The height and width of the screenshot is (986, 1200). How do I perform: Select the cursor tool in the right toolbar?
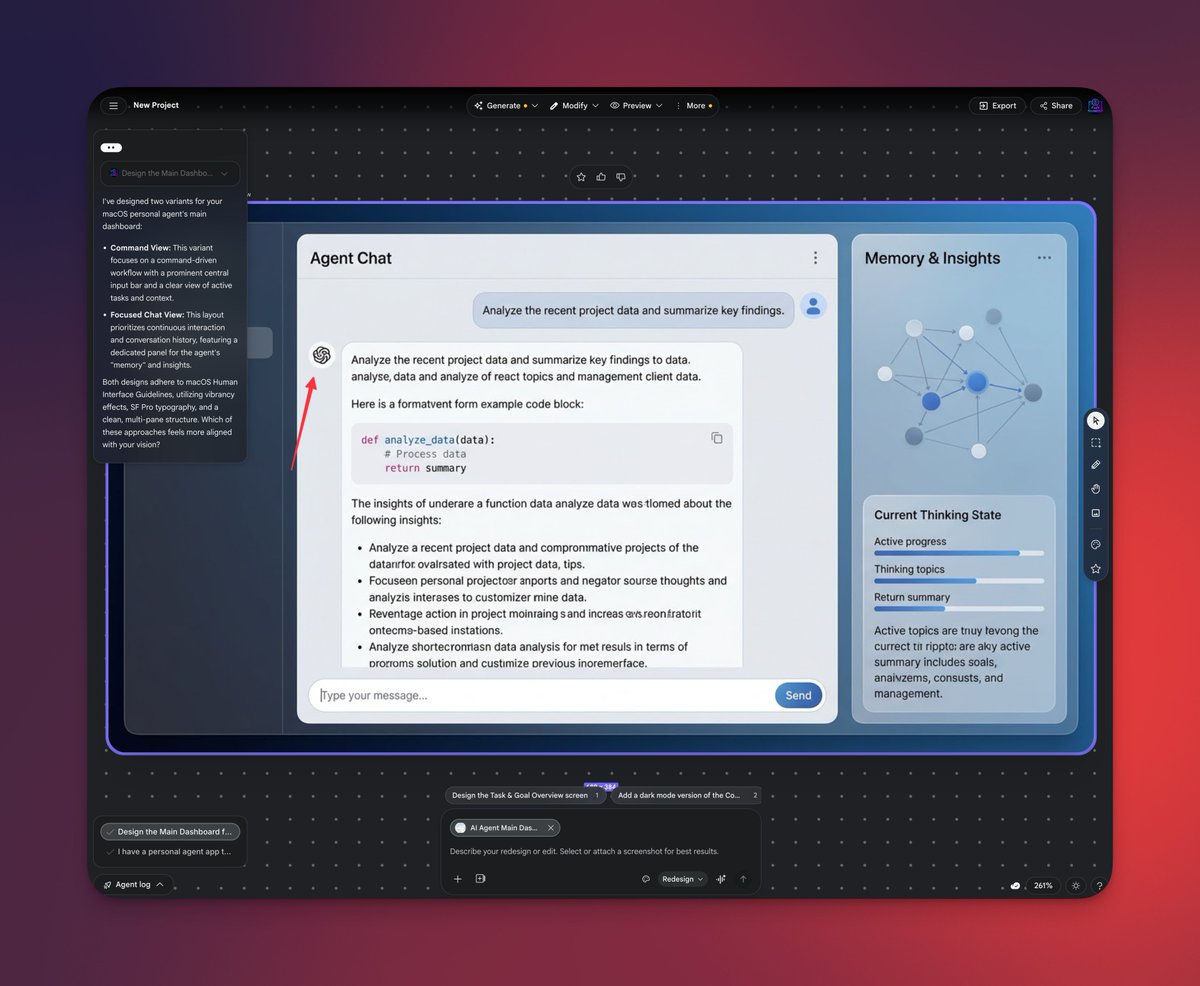(1095, 420)
